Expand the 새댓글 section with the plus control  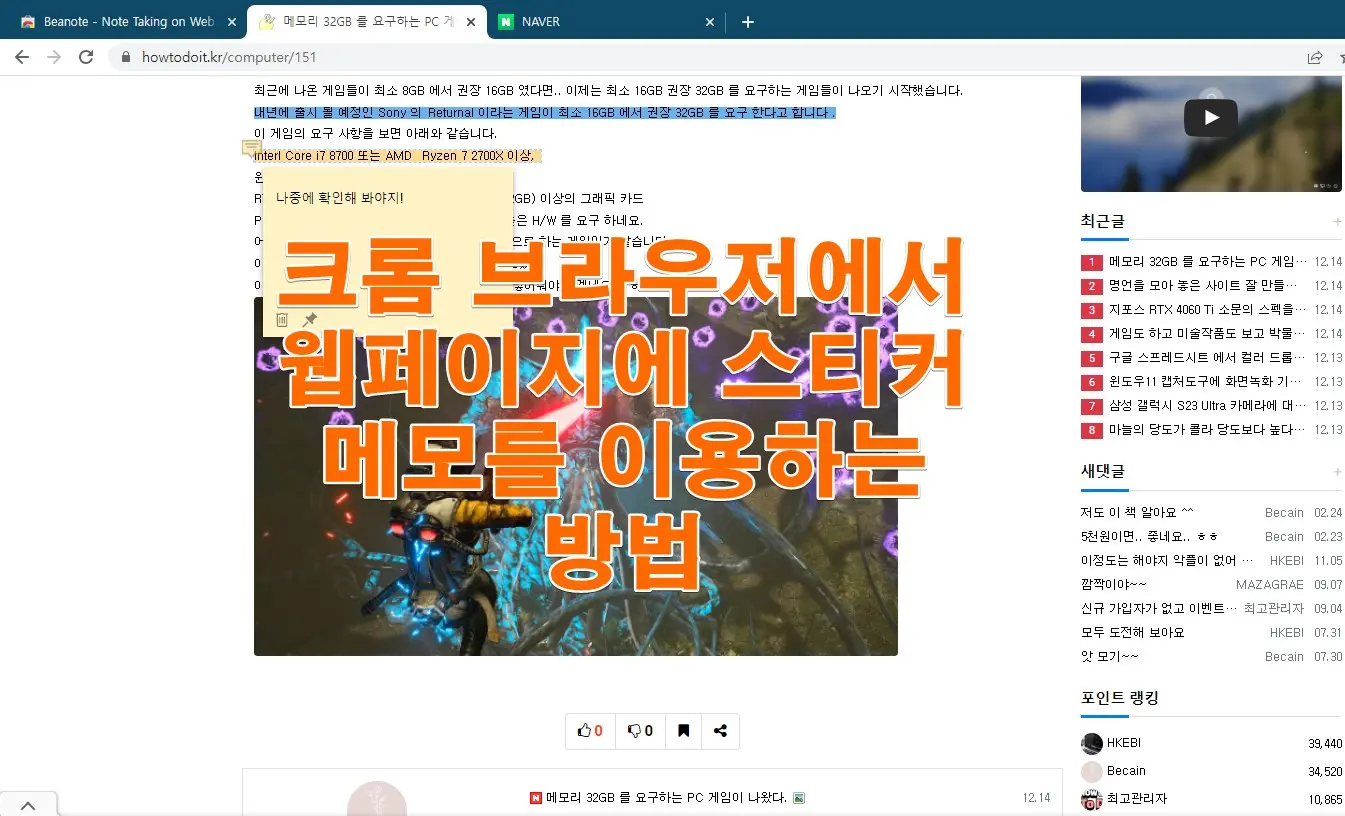point(1337,471)
